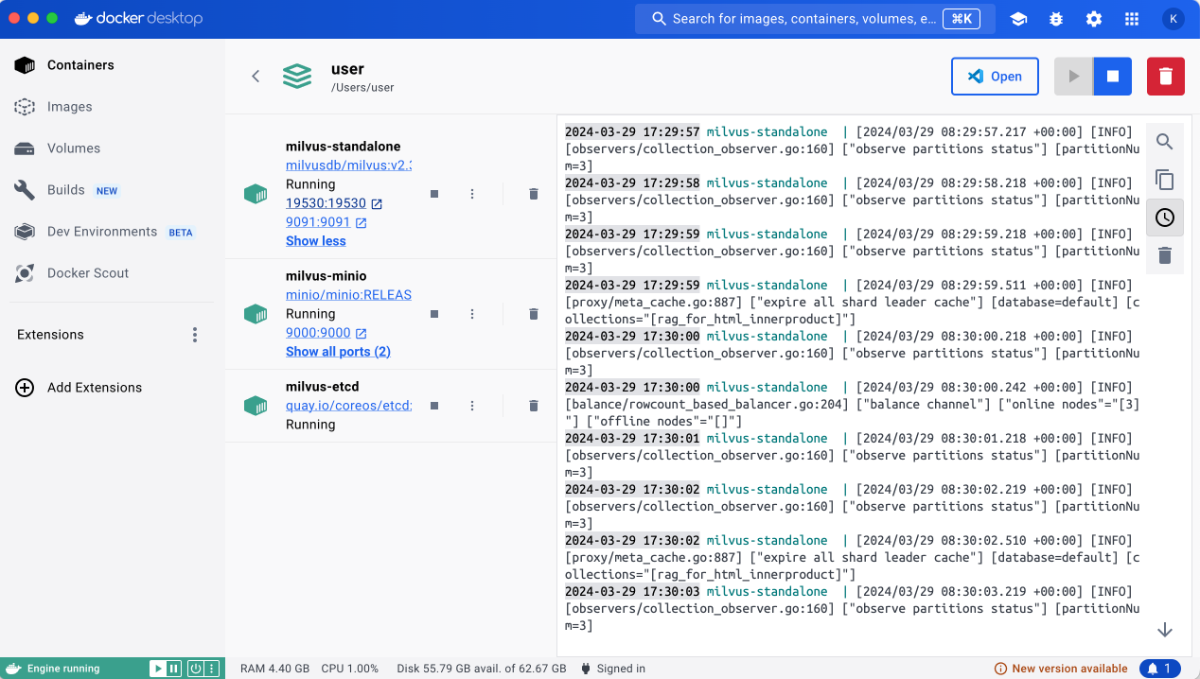Delete the milvus-standalone container
1200x679 pixels.
533,194
